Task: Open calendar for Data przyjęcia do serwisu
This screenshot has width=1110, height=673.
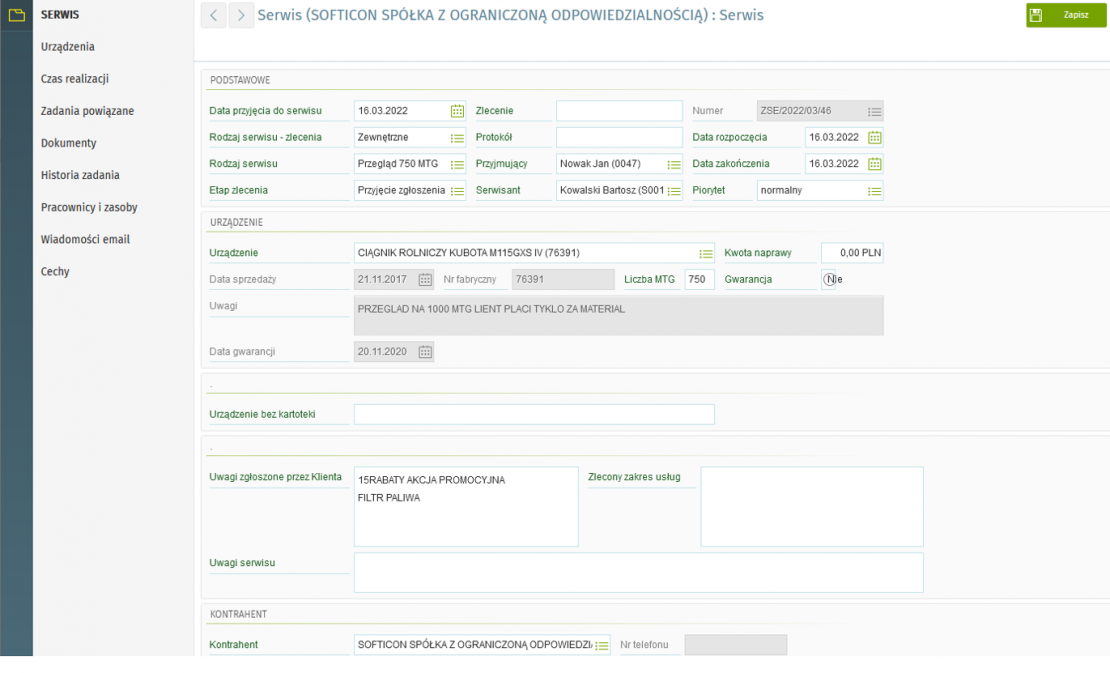Action: (x=457, y=111)
